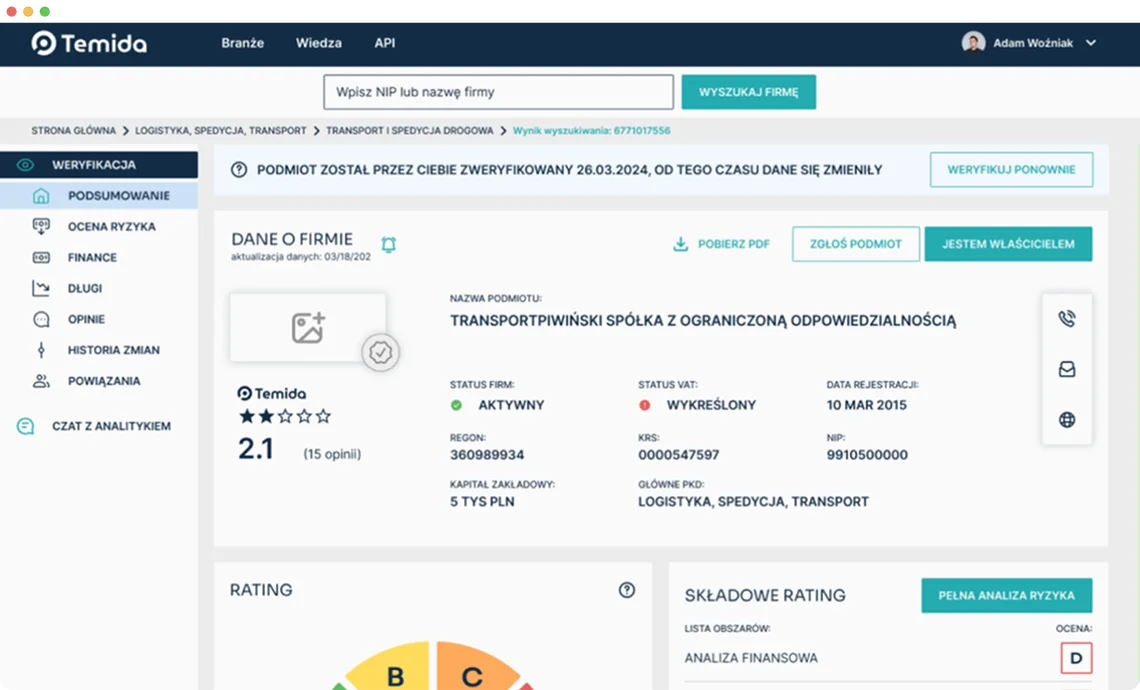The width and height of the screenshot is (1140, 690).
Task: Click the Długi chart icon
Action: click(x=41, y=288)
